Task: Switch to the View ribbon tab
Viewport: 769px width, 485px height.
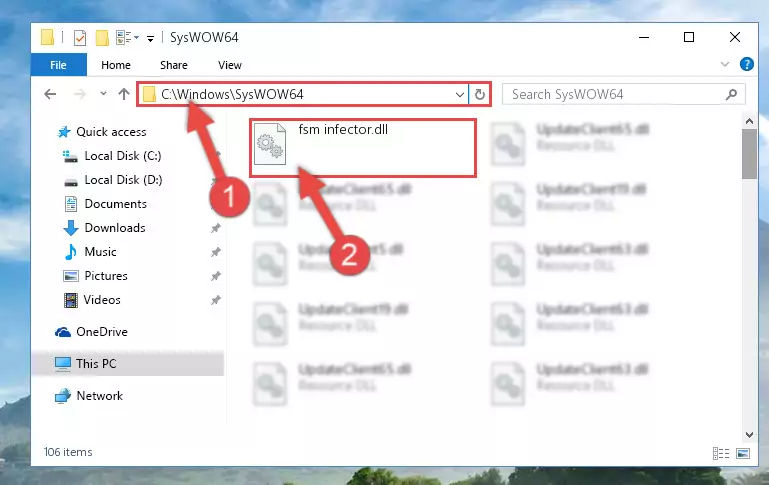Action: [230, 65]
